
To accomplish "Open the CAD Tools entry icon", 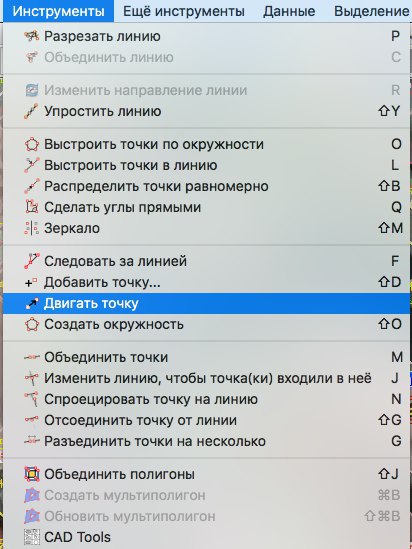I will pyautogui.click(x=32, y=537).
